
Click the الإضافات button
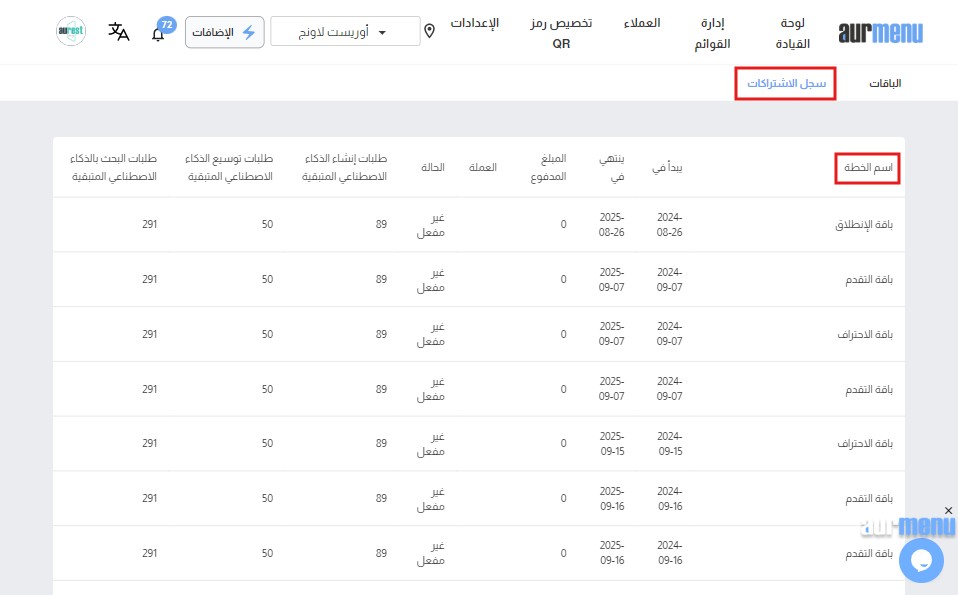pos(225,32)
